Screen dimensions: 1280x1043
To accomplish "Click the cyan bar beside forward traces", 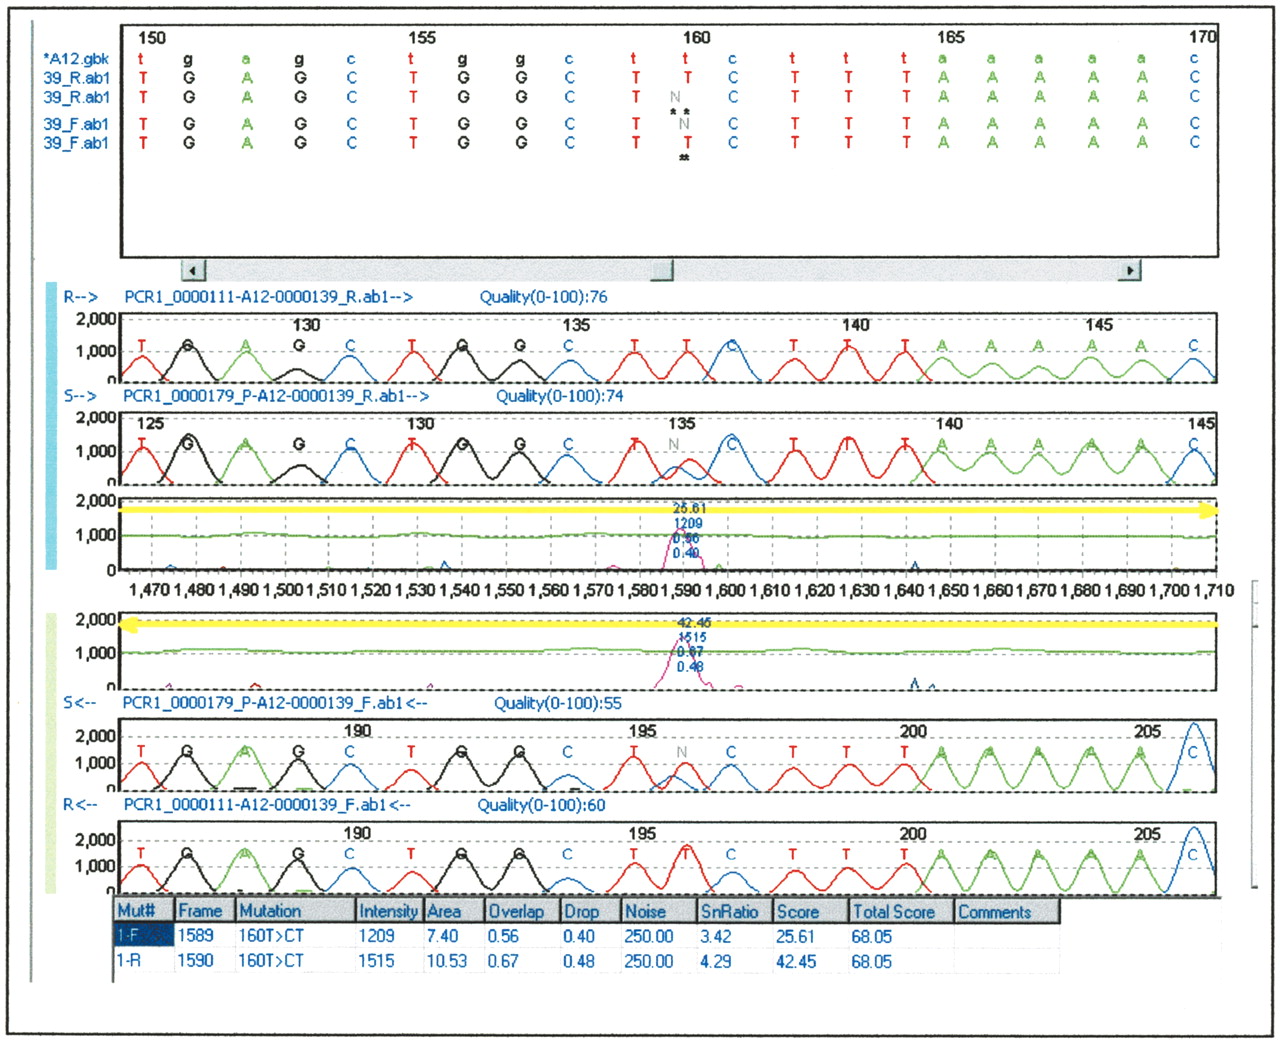I will (52, 425).
